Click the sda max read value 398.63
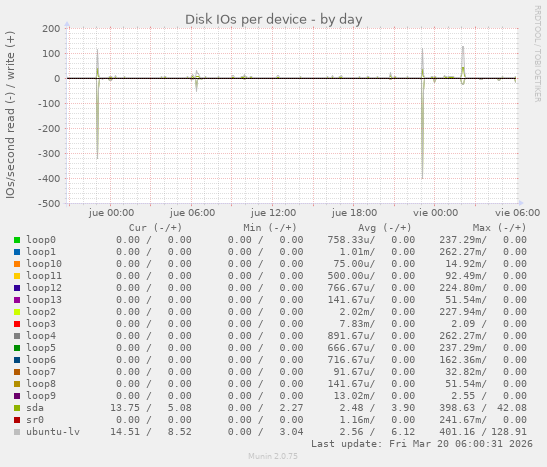This screenshot has height=467, width=547. coord(457,408)
